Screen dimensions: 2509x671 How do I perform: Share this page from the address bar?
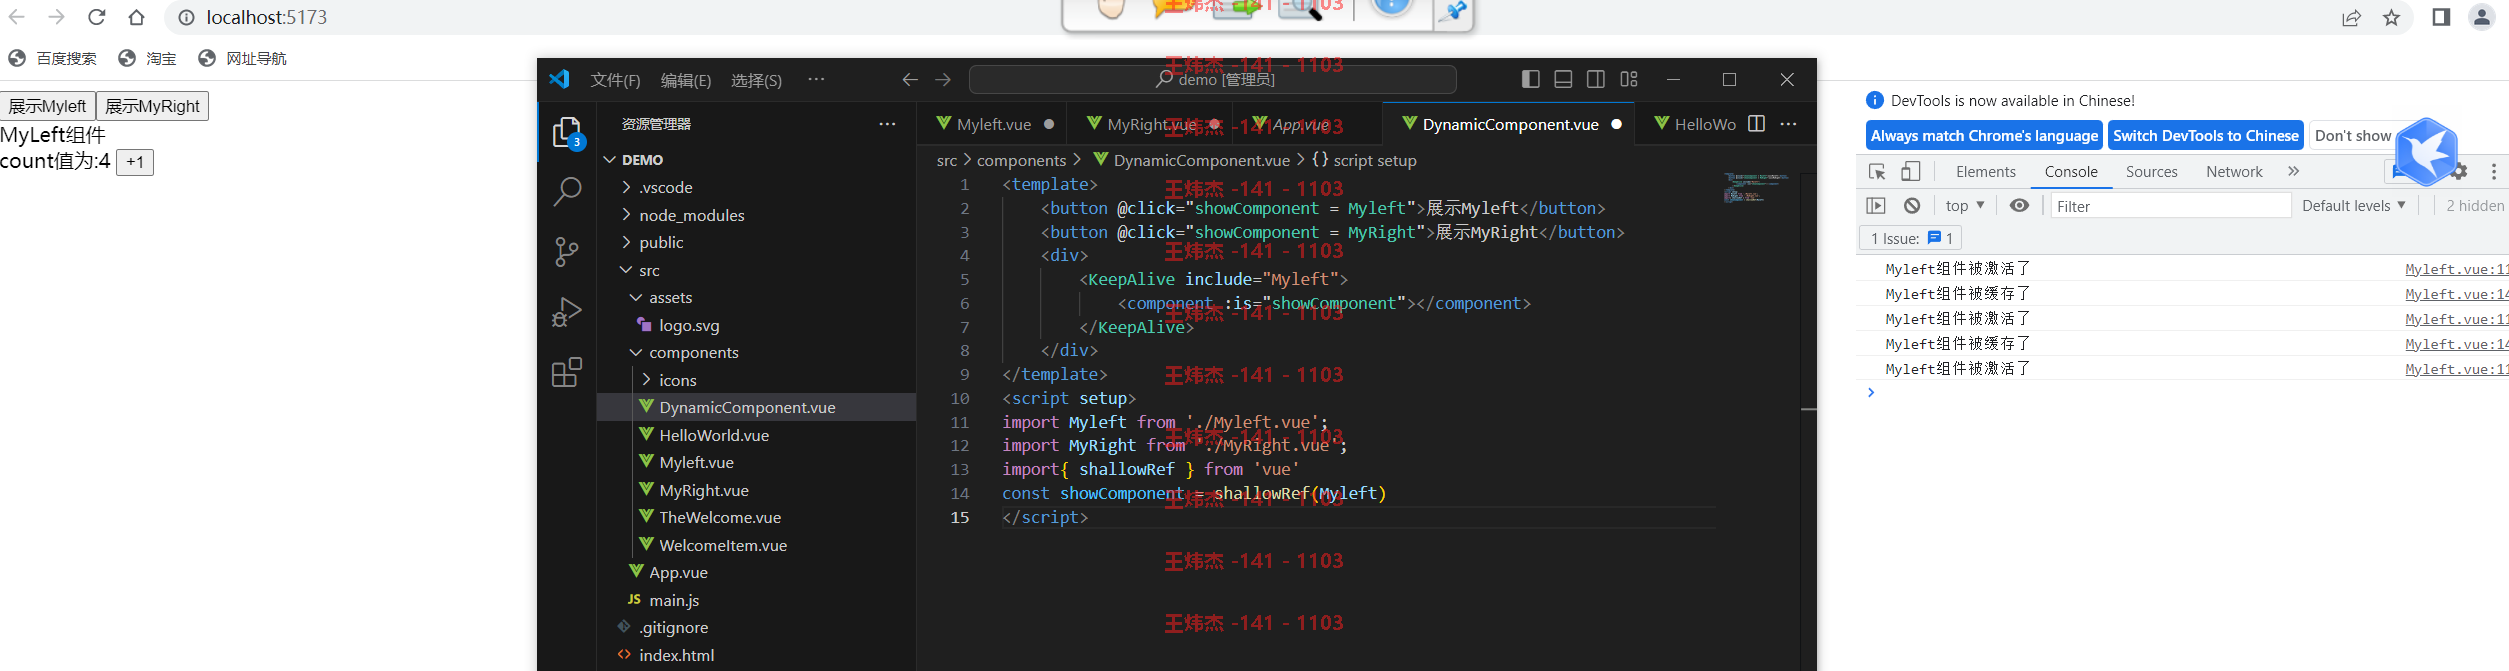pyautogui.click(x=2351, y=18)
